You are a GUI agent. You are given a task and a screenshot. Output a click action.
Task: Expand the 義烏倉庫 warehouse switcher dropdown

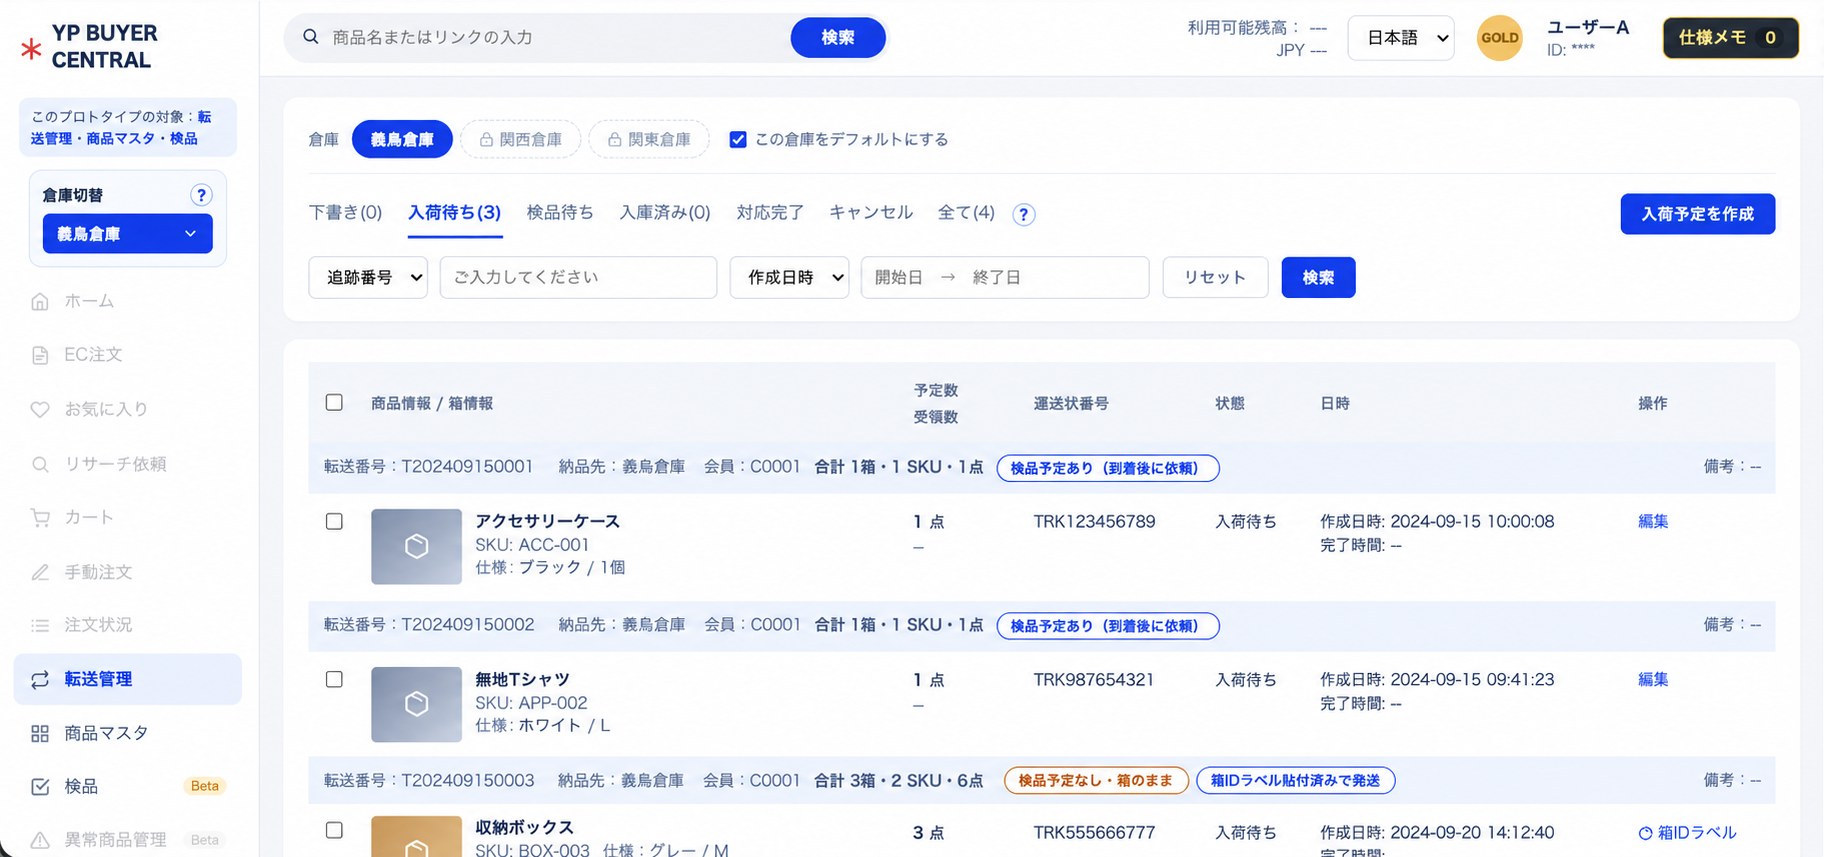click(x=127, y=234)
